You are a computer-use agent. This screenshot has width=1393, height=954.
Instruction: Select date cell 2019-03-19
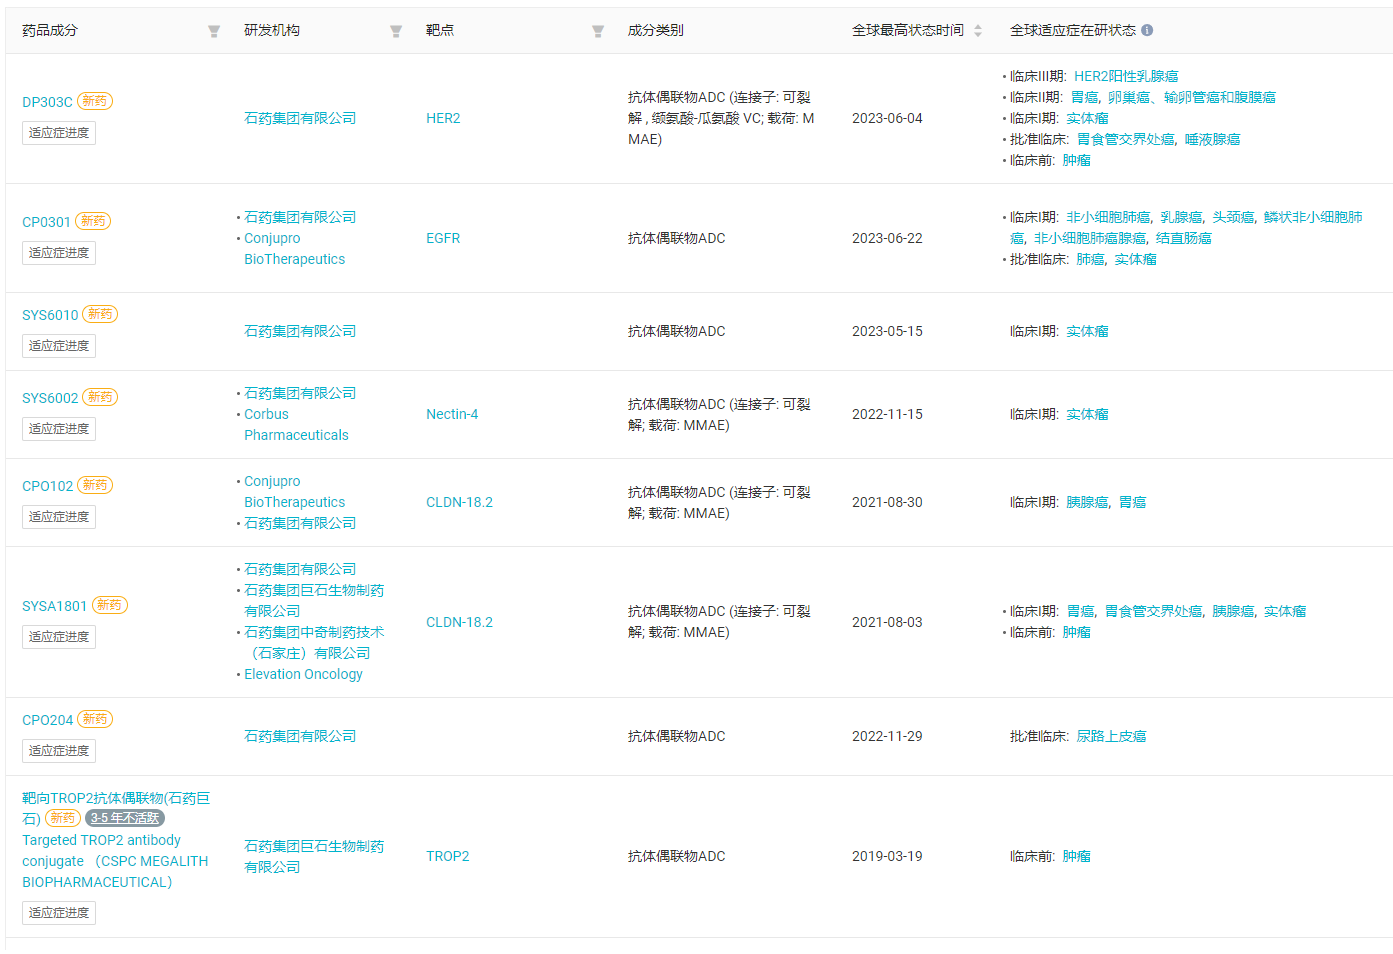[x=887, y=856]
